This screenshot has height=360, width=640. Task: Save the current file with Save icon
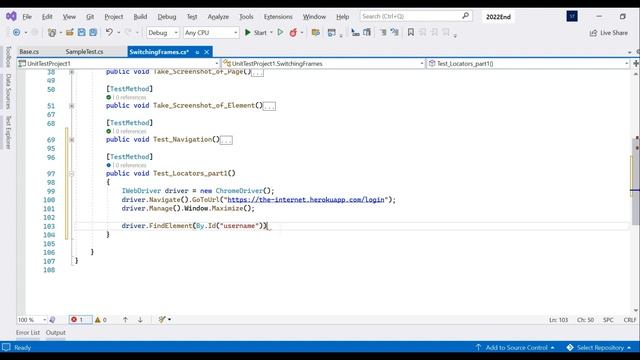pos(82,32)
